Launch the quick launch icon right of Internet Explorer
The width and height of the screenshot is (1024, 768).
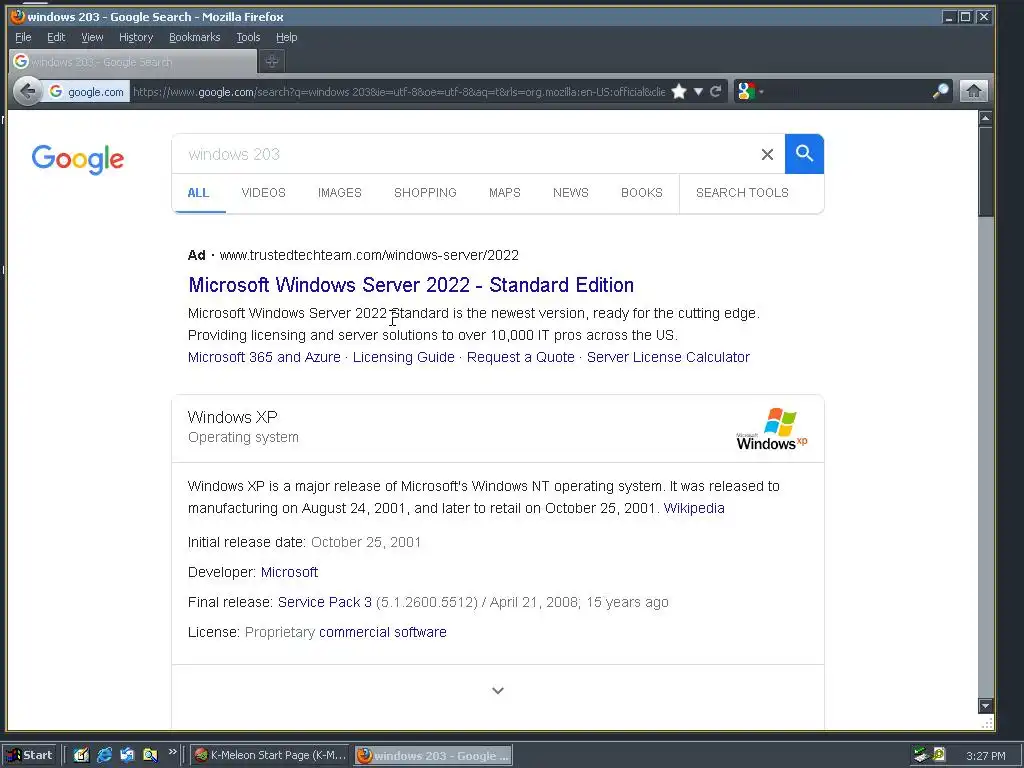pos(127,756)
